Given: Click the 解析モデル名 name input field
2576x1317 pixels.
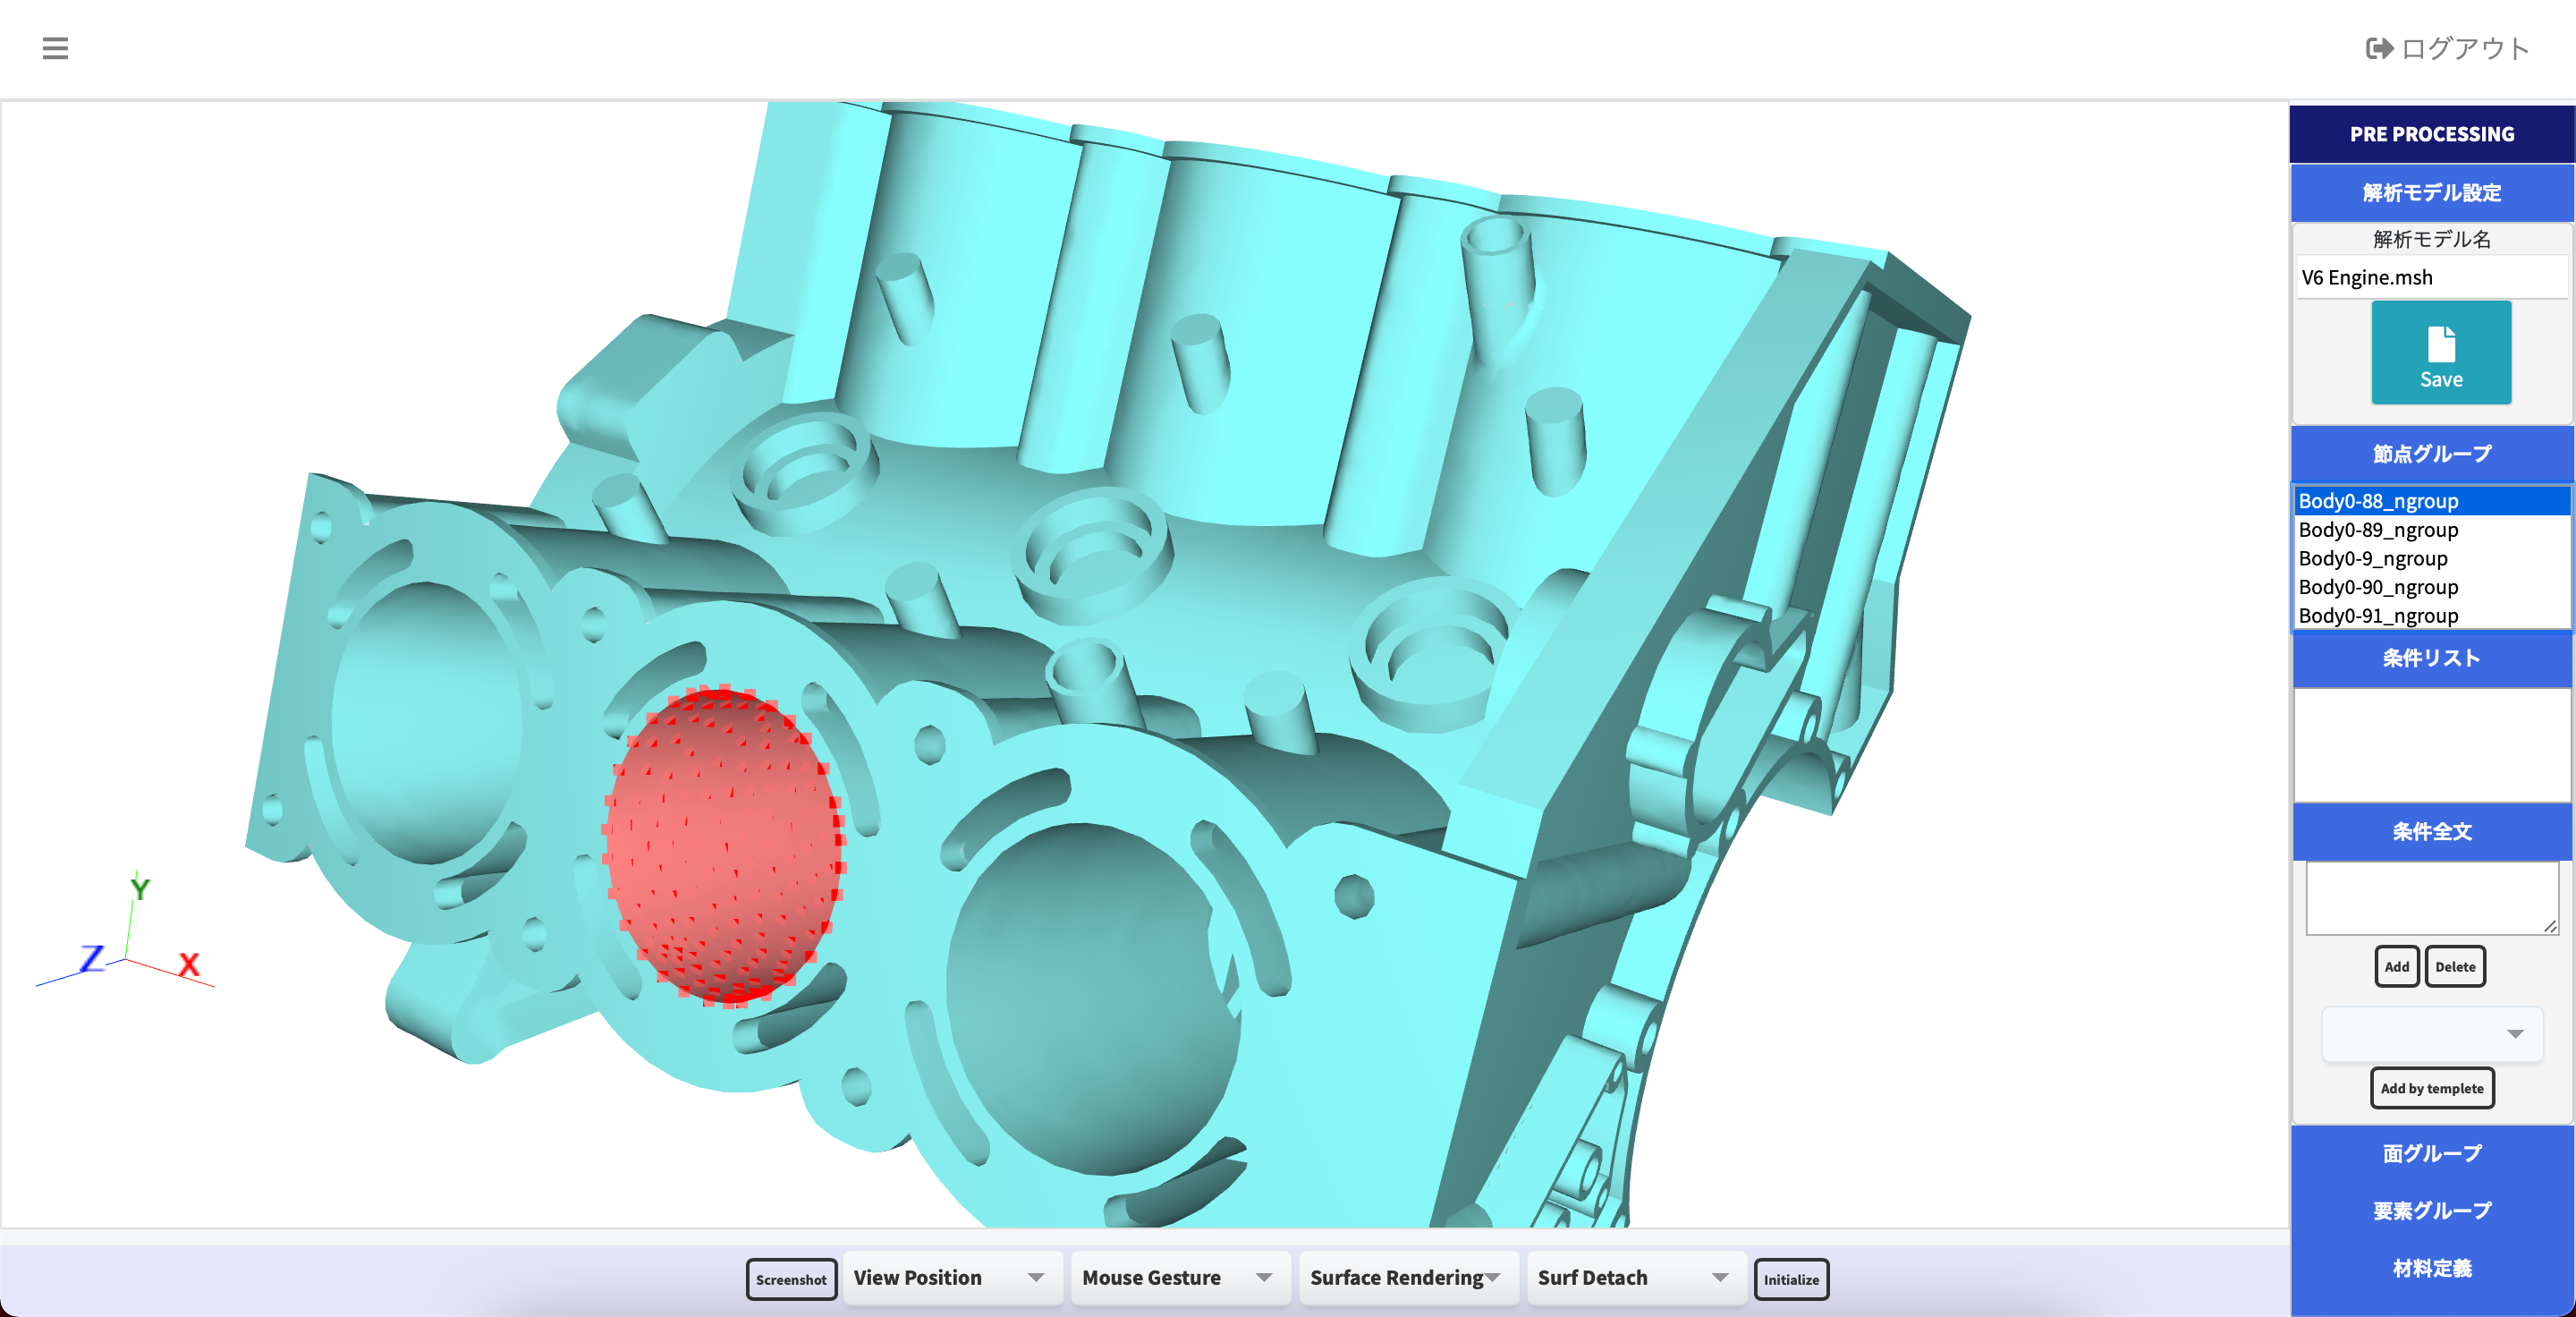Looking at the screenshot, I should (2430, 277).
